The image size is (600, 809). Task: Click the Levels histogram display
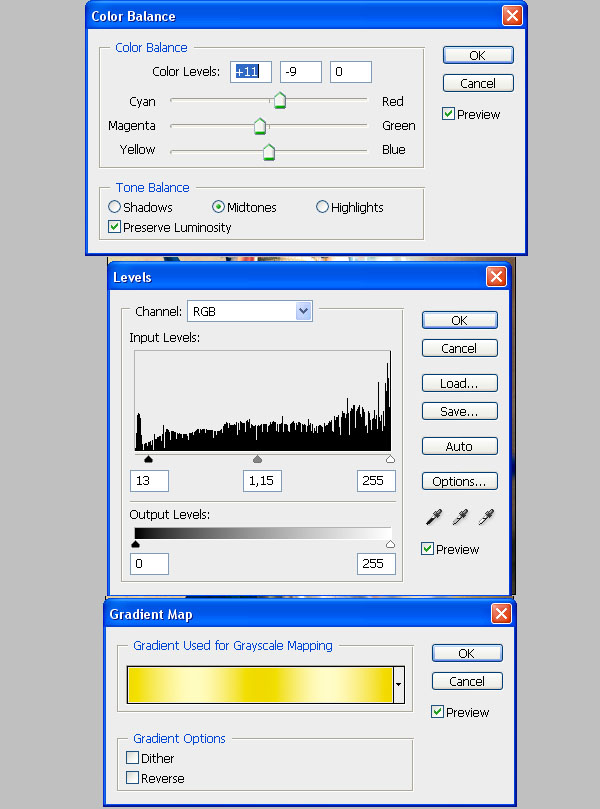click(x=263, y=401)
